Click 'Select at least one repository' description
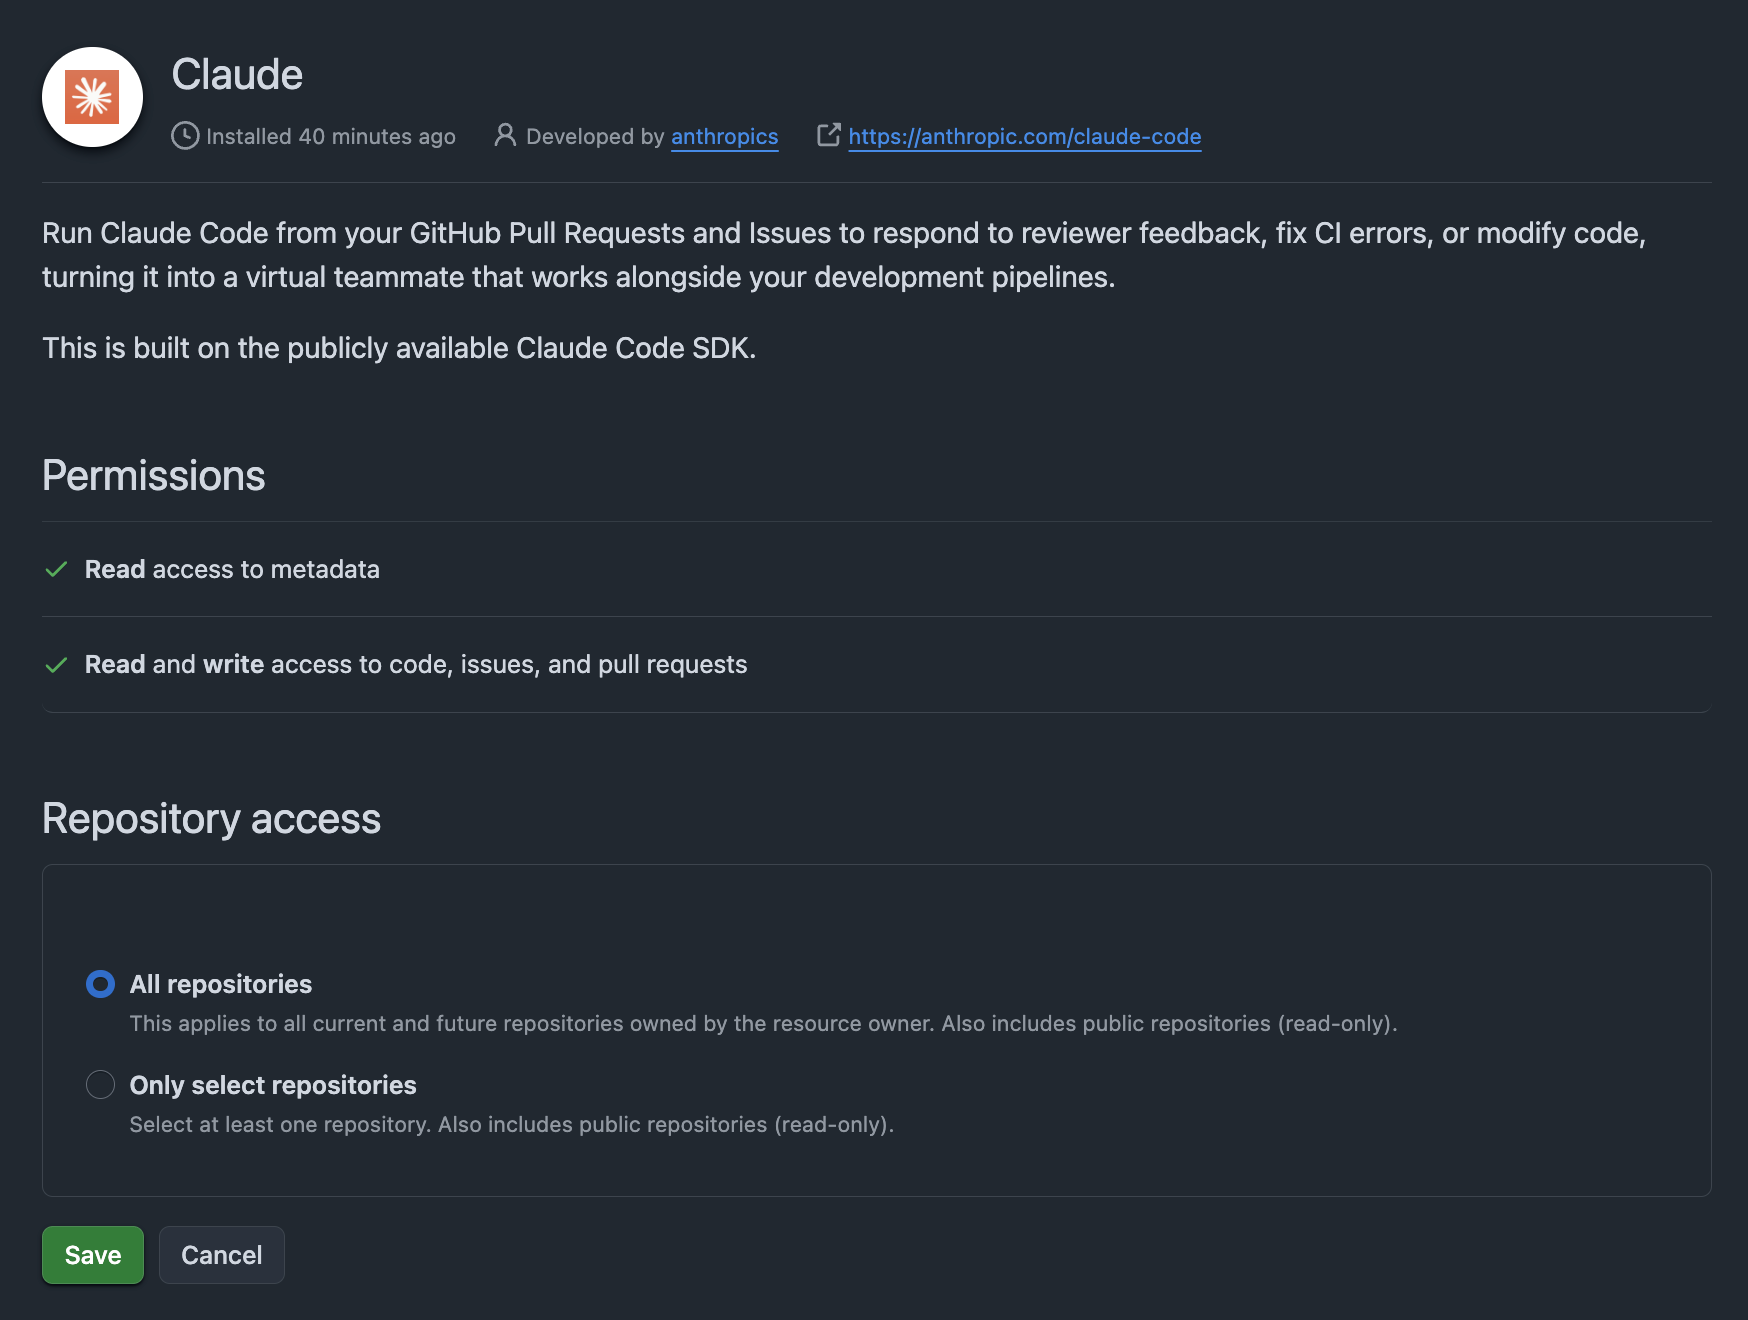Image resolution: width=1748 pixels, height=1320 pixels. 512,1125
